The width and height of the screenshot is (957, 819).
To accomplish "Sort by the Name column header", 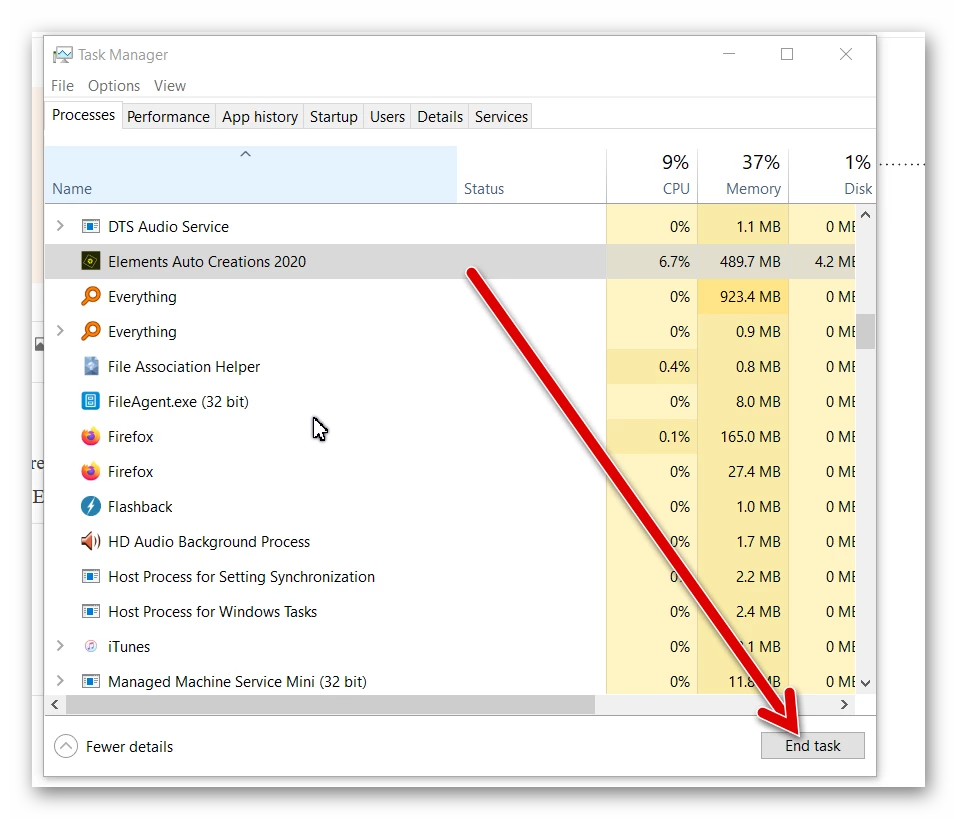I will pos(251,175).
